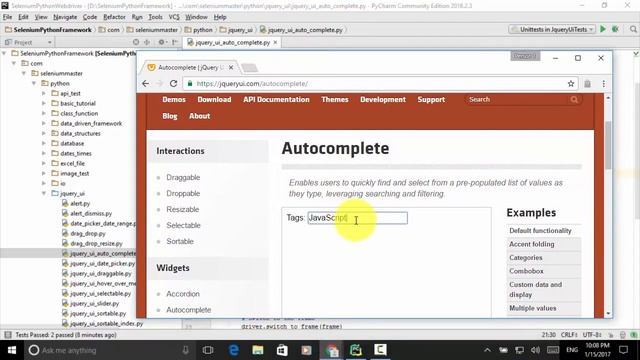Screen dimensions: 640x360
Task: Open the Navigate menu
Action: pos(65,17)
